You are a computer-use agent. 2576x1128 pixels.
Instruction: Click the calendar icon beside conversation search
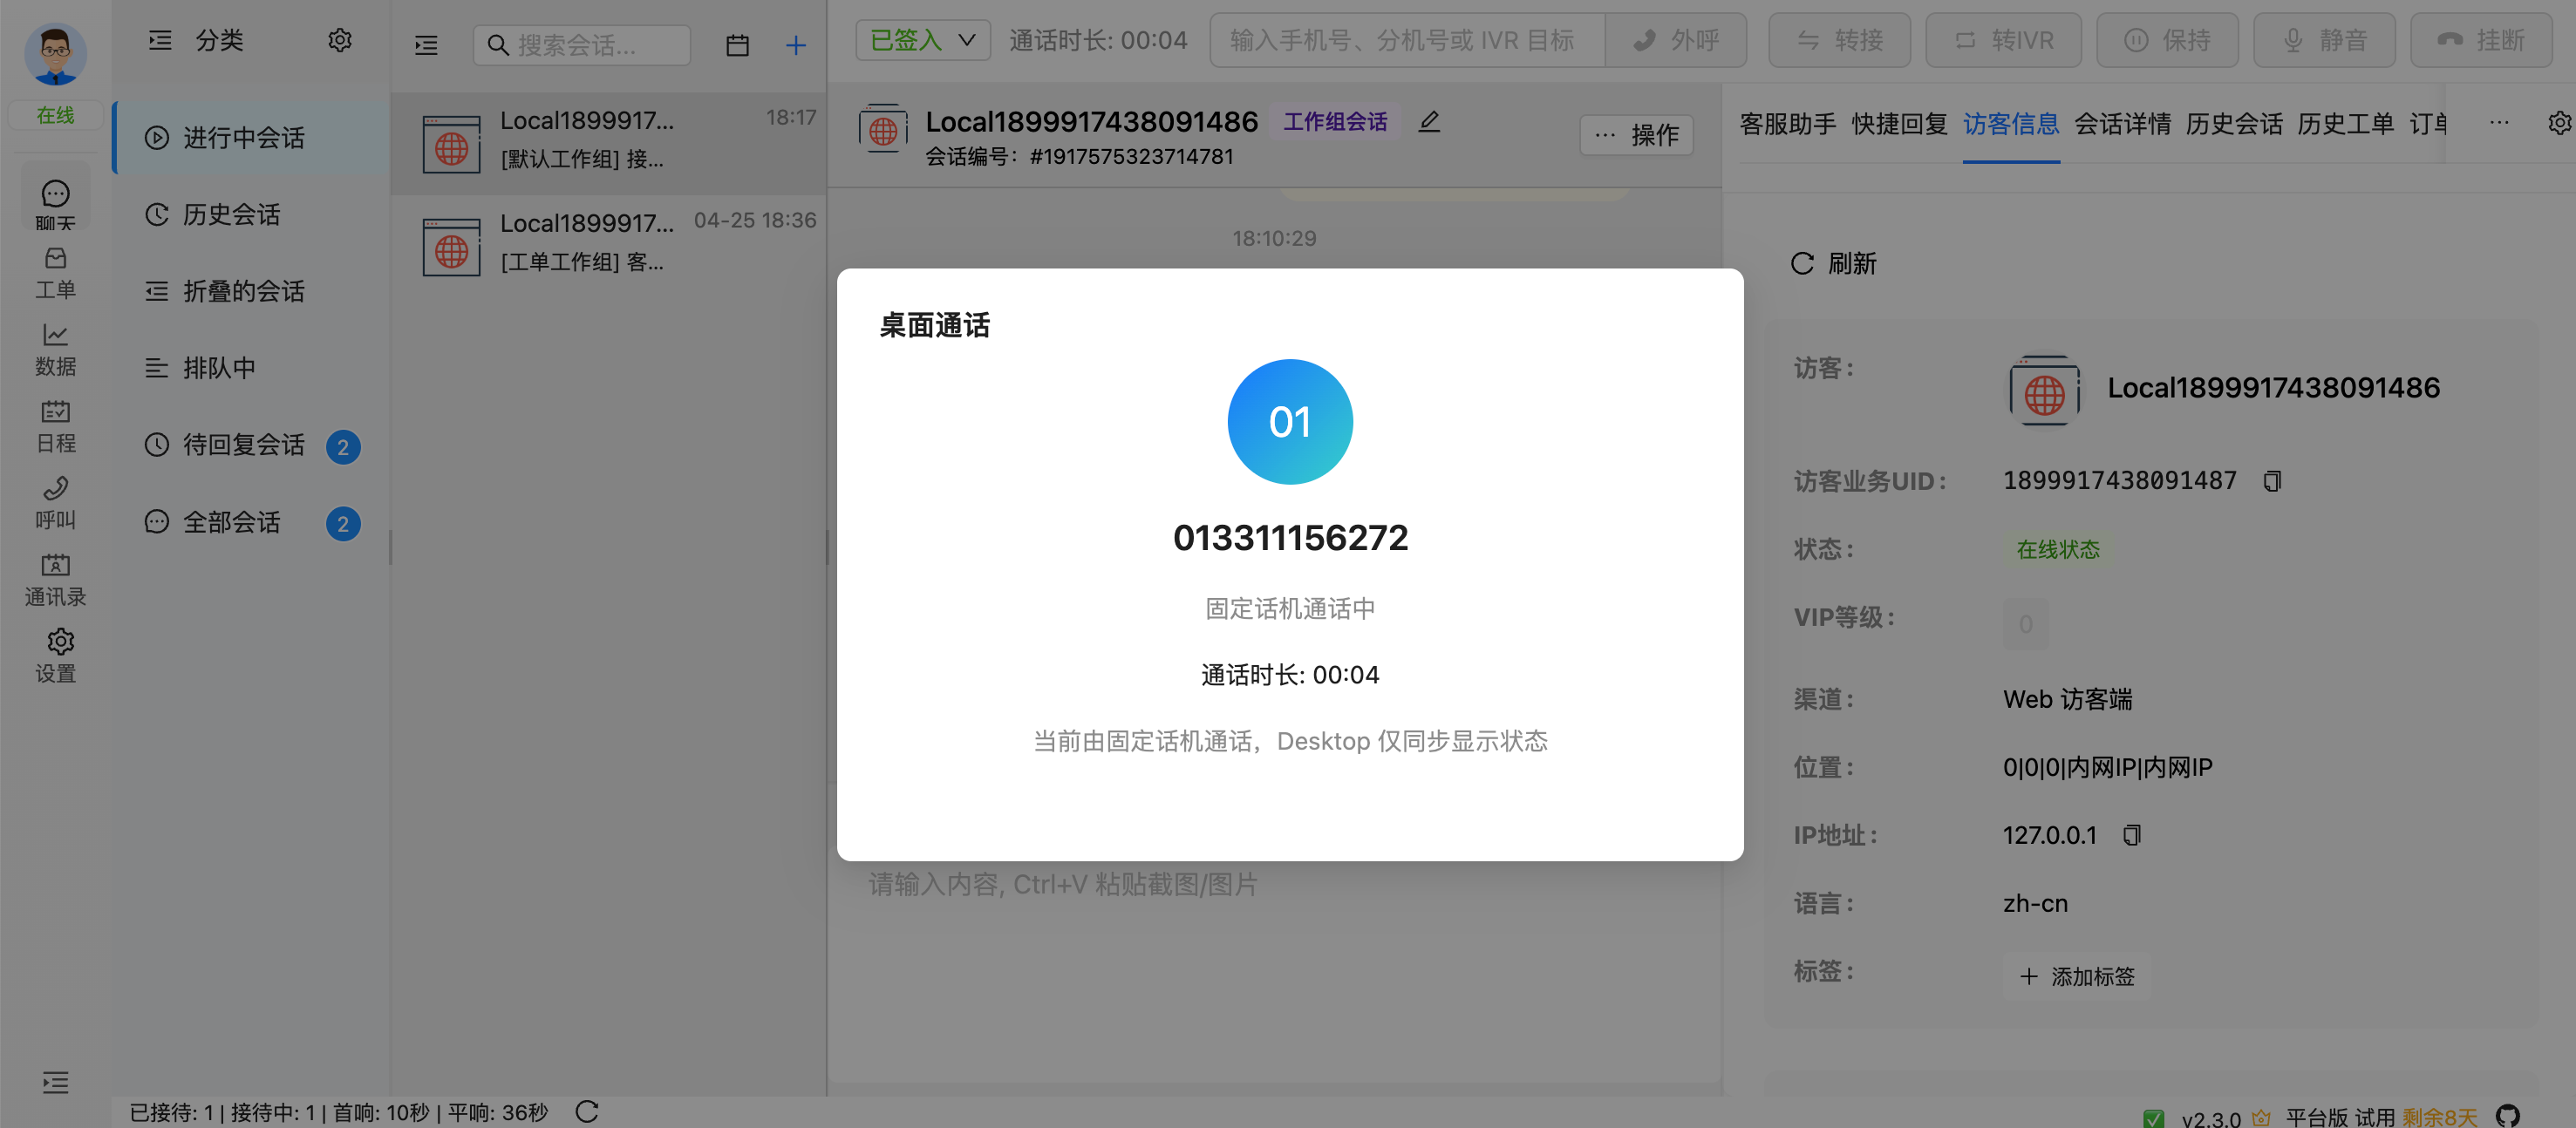click(737, 45)
